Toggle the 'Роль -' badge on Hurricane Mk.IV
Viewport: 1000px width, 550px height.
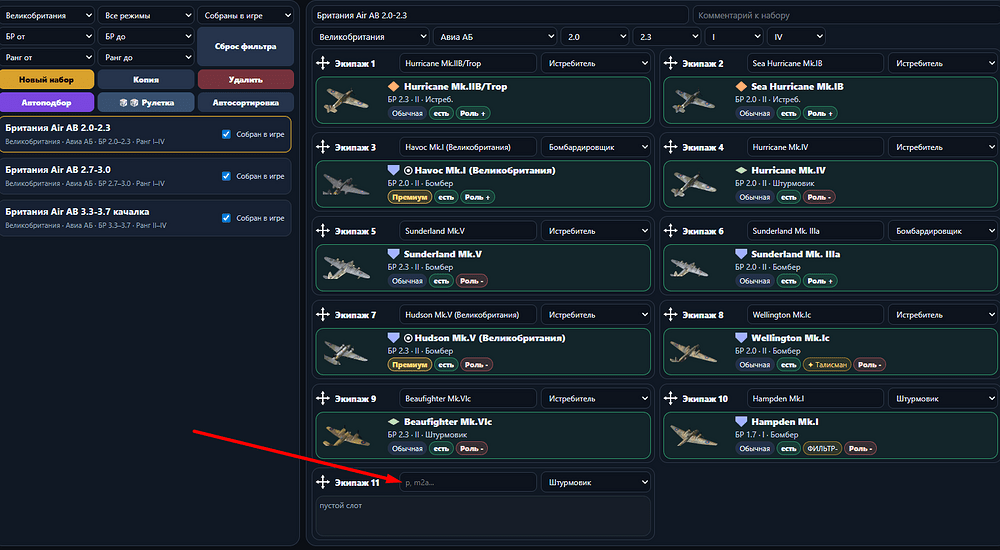pos(819,197)
